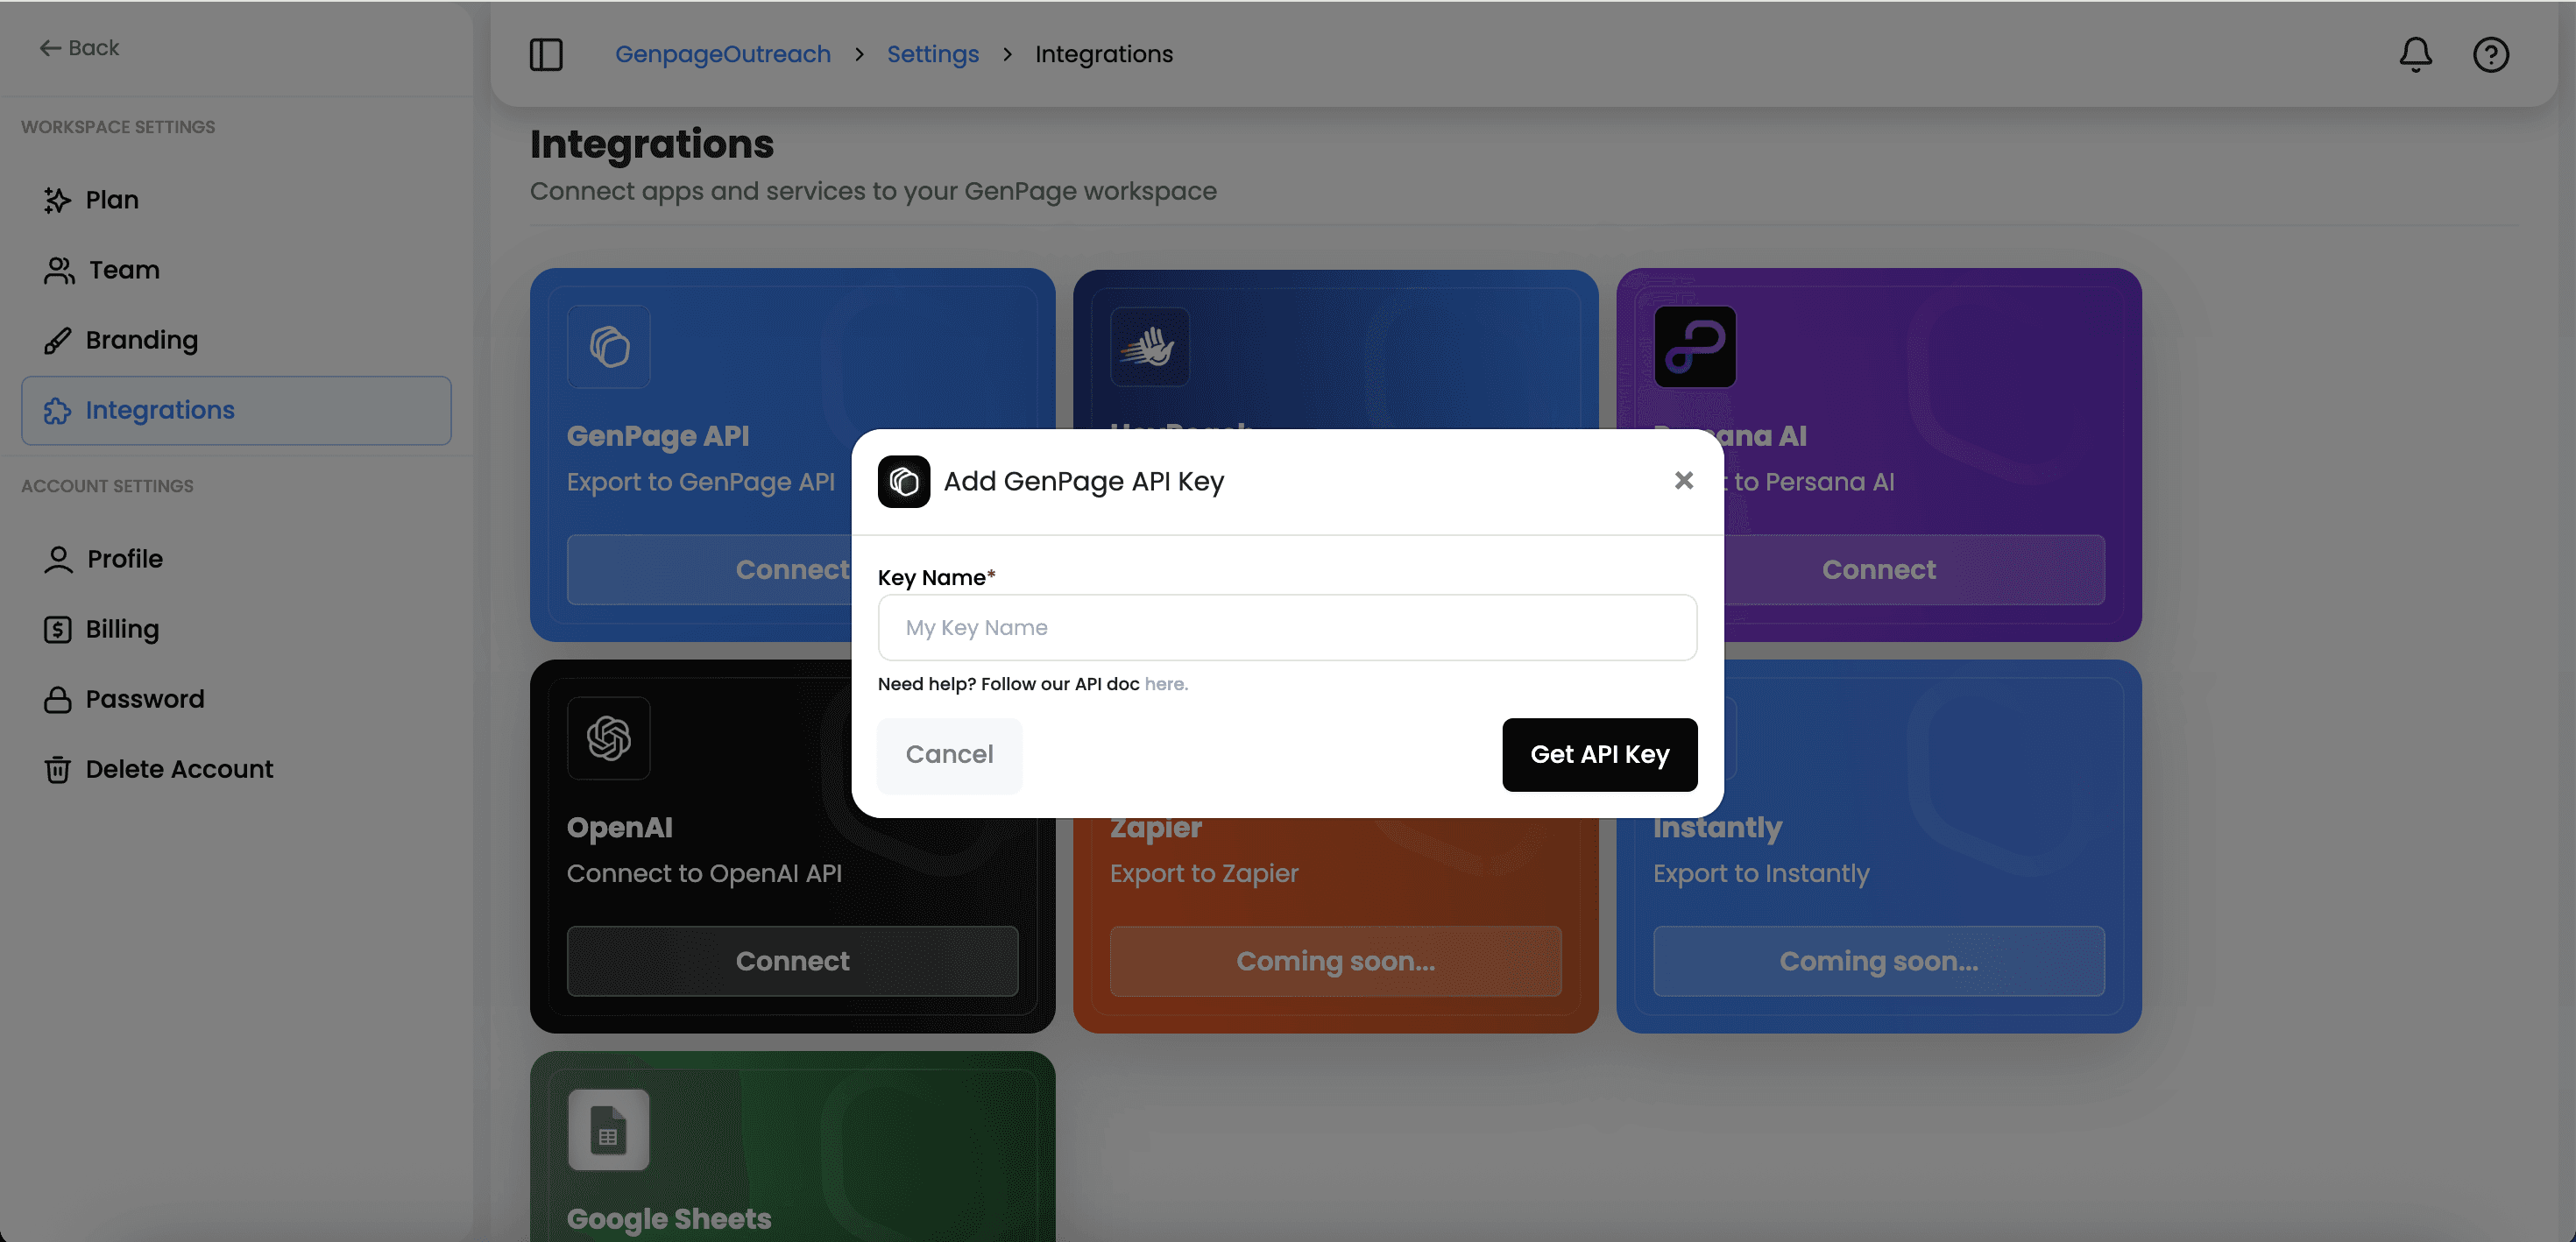This screenshot has height=1242, width=2576.
Task: Open the notifications bell
Action: pyautogui.click(x=2415, y=54)
